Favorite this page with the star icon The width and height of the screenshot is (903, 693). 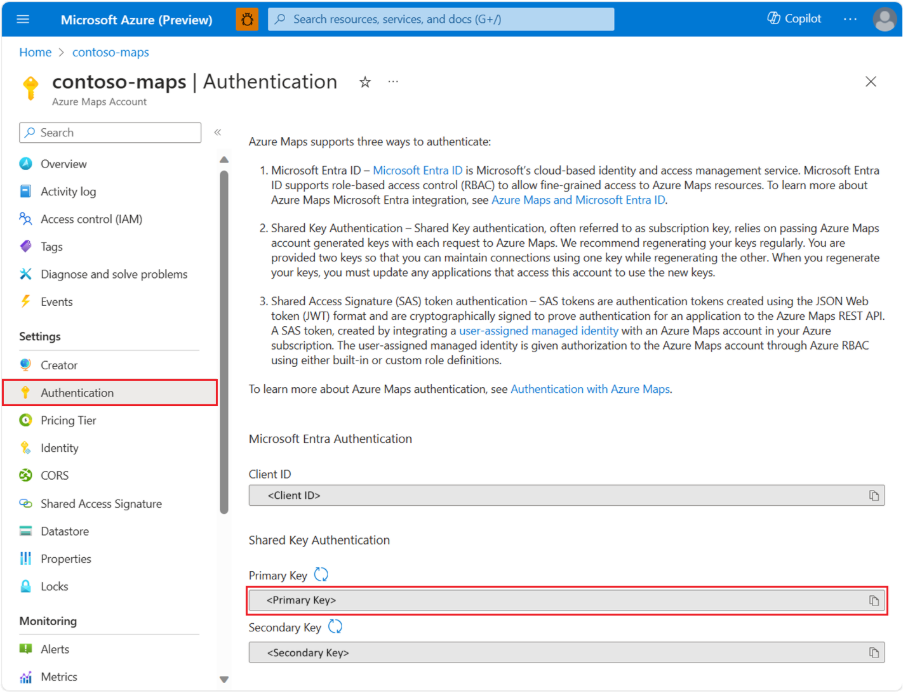[365, 82]
